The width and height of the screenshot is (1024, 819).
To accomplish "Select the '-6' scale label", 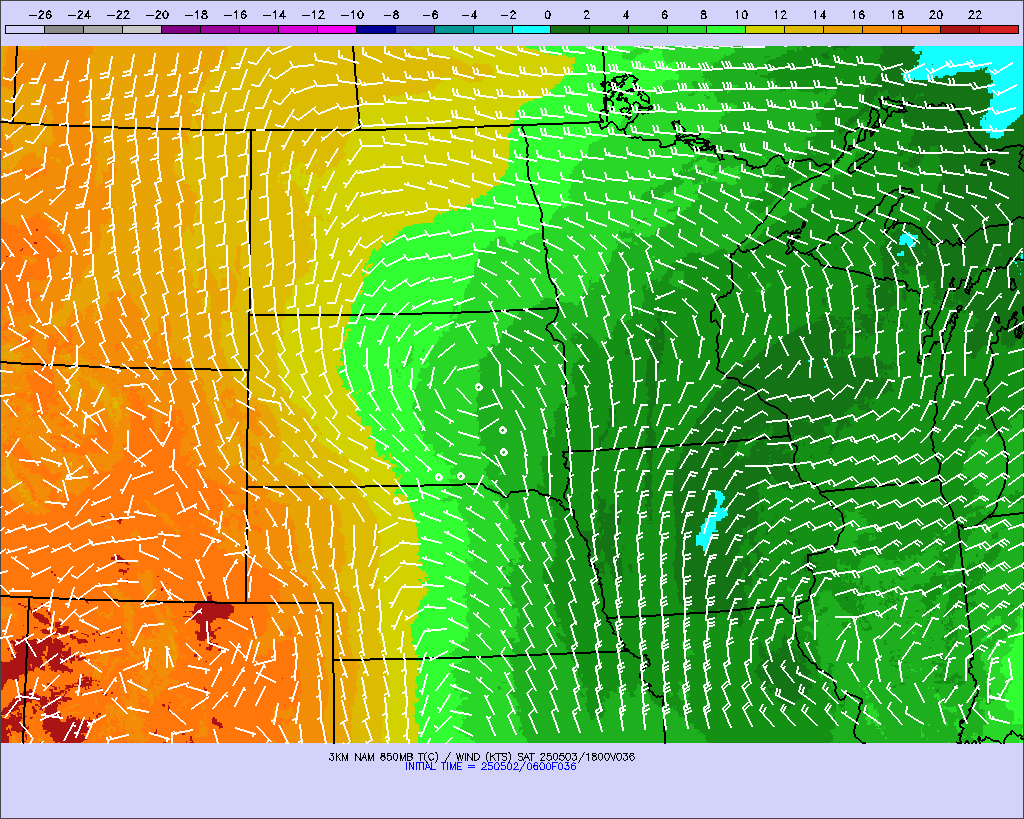I will pos(430,14).
